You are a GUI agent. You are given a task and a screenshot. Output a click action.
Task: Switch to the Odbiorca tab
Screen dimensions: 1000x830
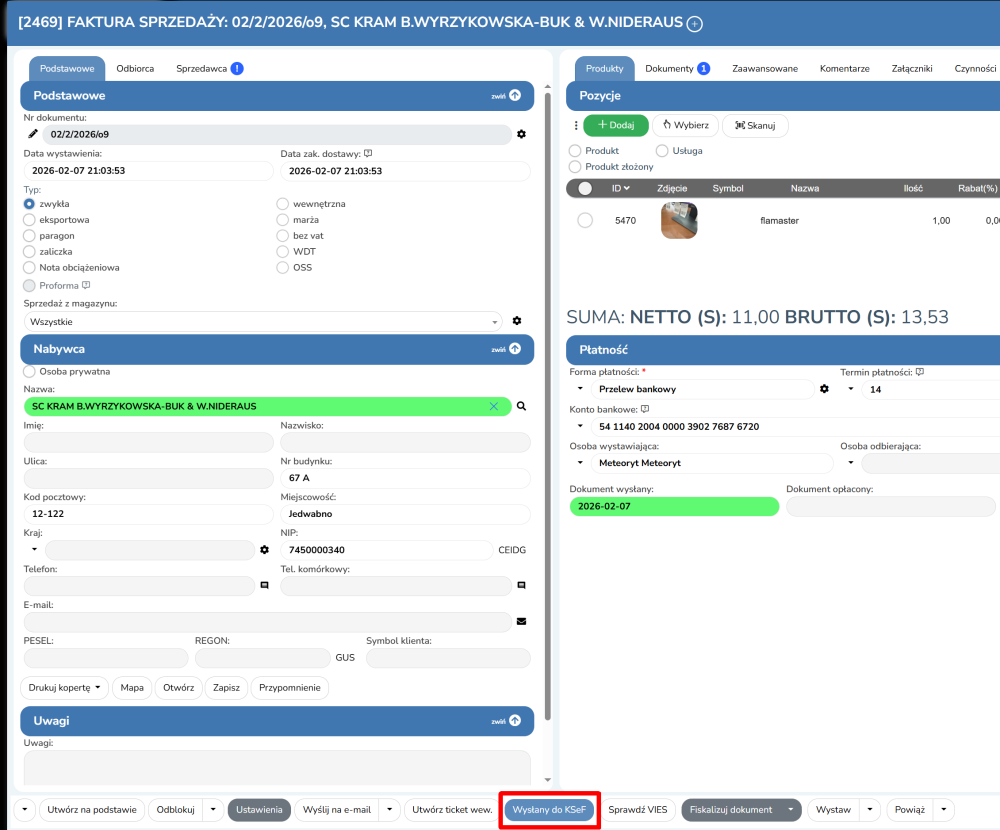(135, 69)
